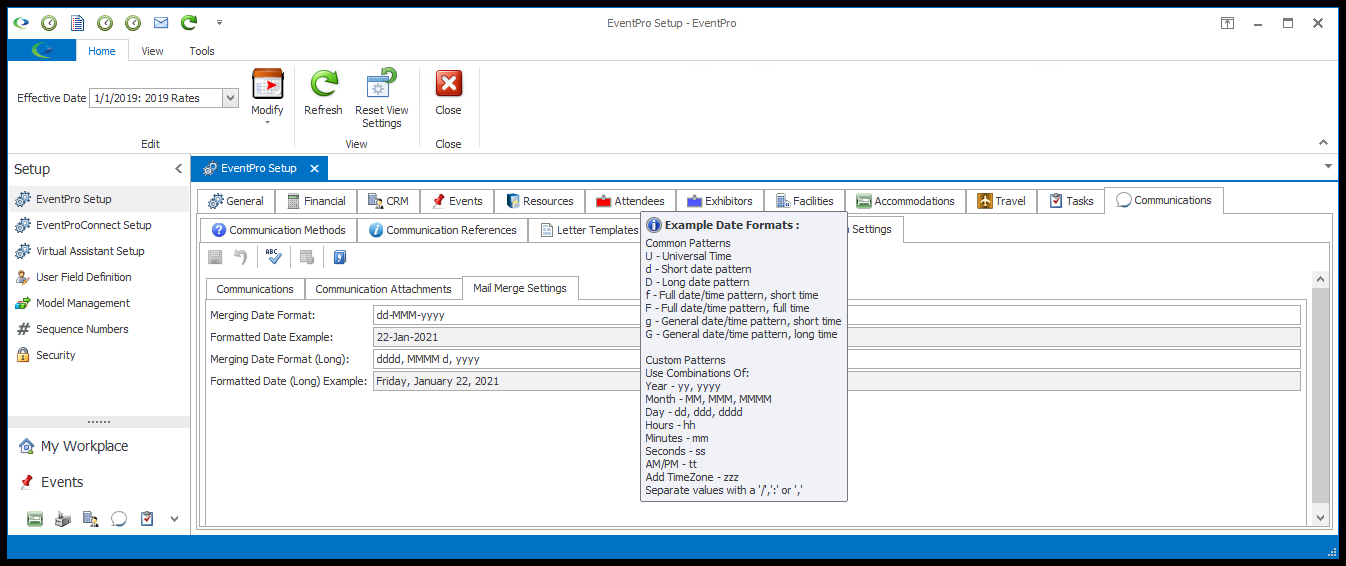This screenshot has height=566, width=1346.
Task: Select the Mail Merge Settings tab
Action: (x=520, y=288)
